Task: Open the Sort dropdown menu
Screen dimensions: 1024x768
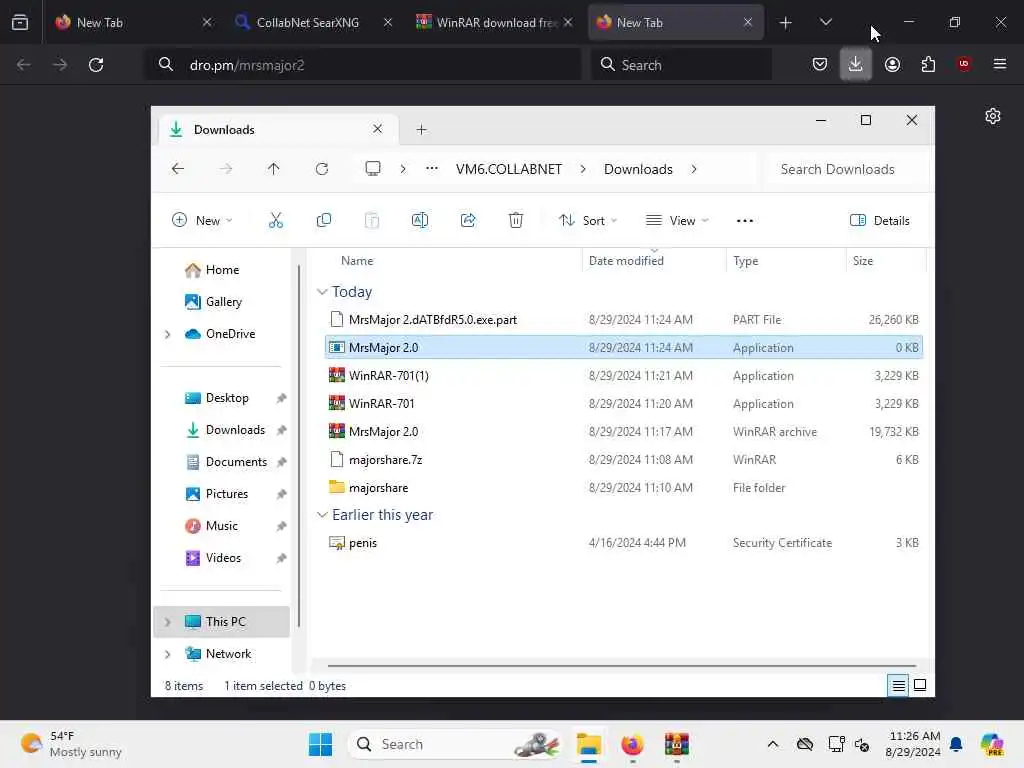Action: [588, 221]
